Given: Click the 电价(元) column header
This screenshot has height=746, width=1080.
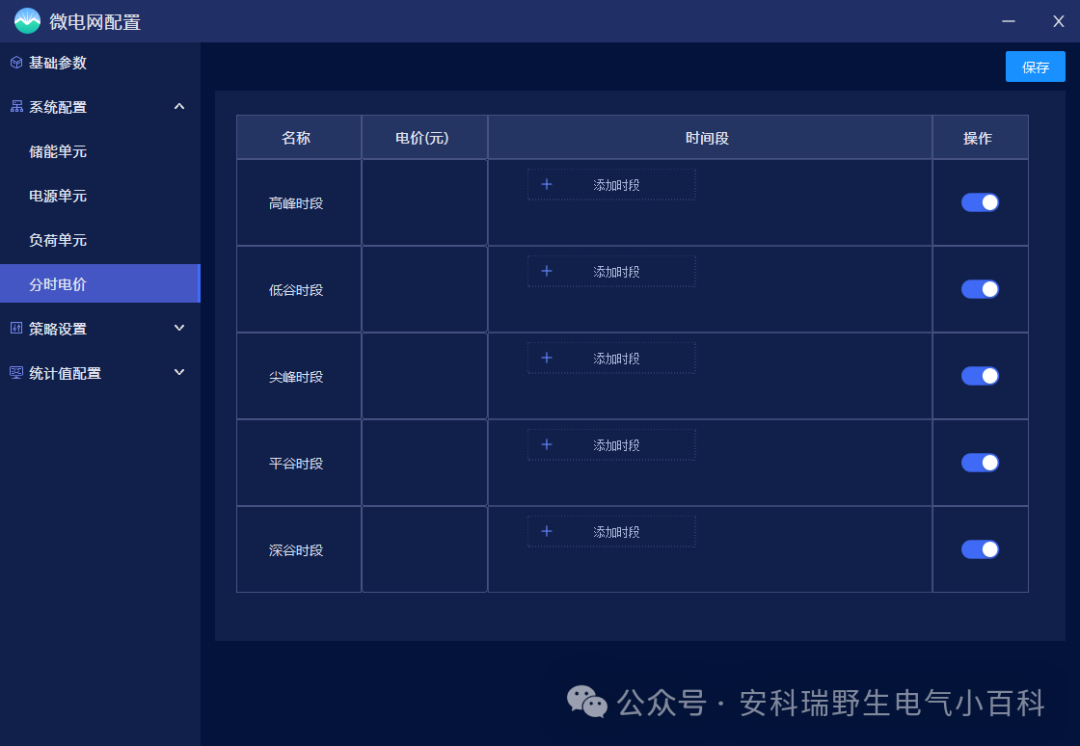Looking at the screenshot, I should [x=424, y=138].
